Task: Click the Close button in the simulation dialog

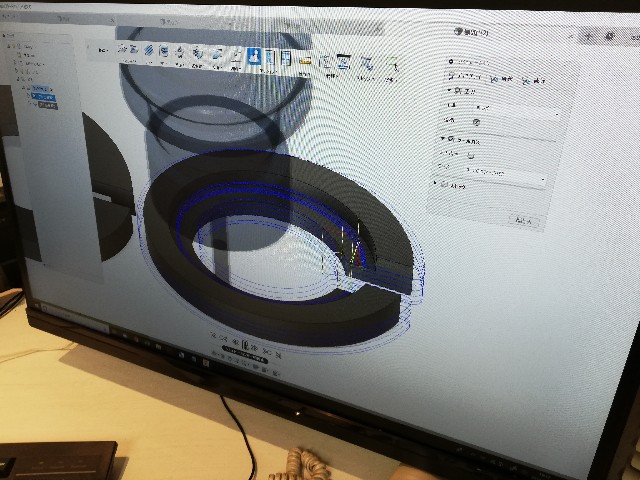Action: point(523,221)
